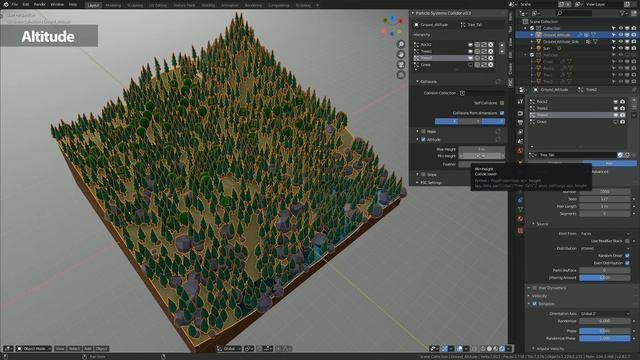This screenshot has width=640, height=360.
Task: Open the Select menu in viewport header
Action: pos(74,349)
